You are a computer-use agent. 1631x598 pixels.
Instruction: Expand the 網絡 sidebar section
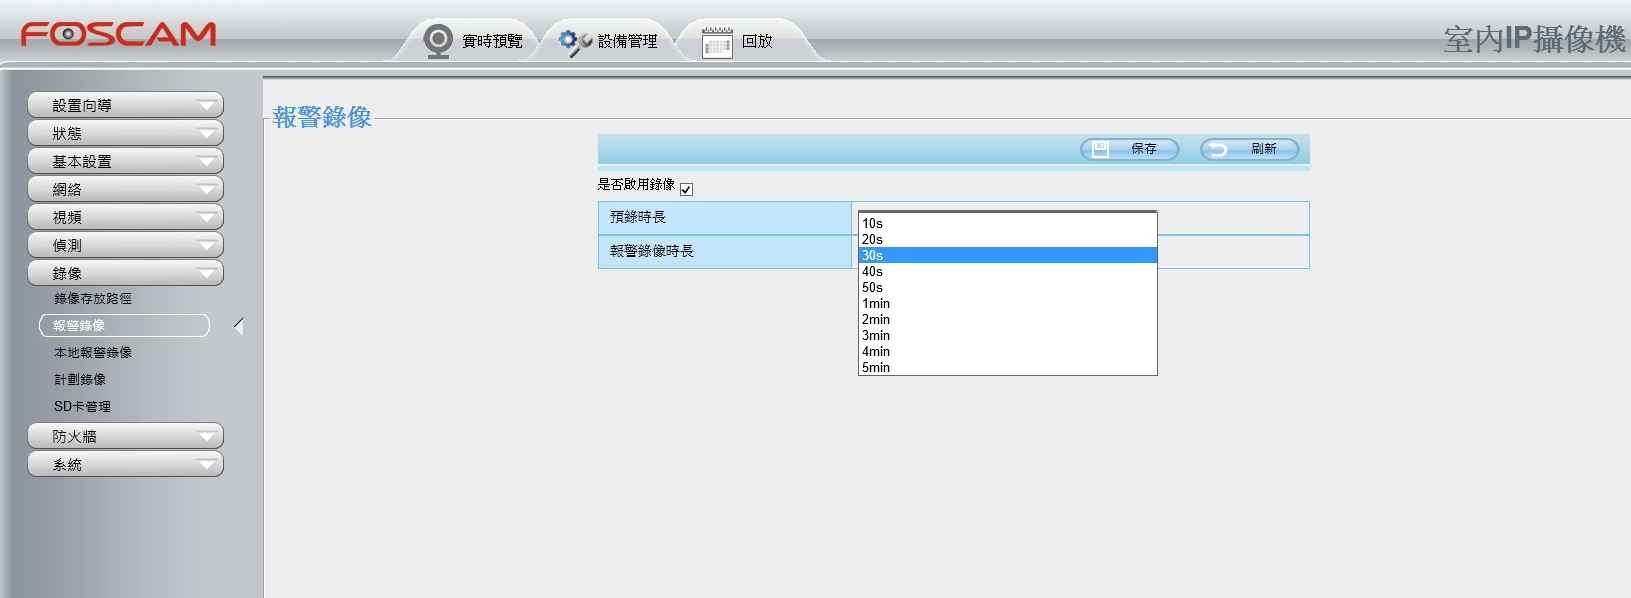(x=126, y=189)
